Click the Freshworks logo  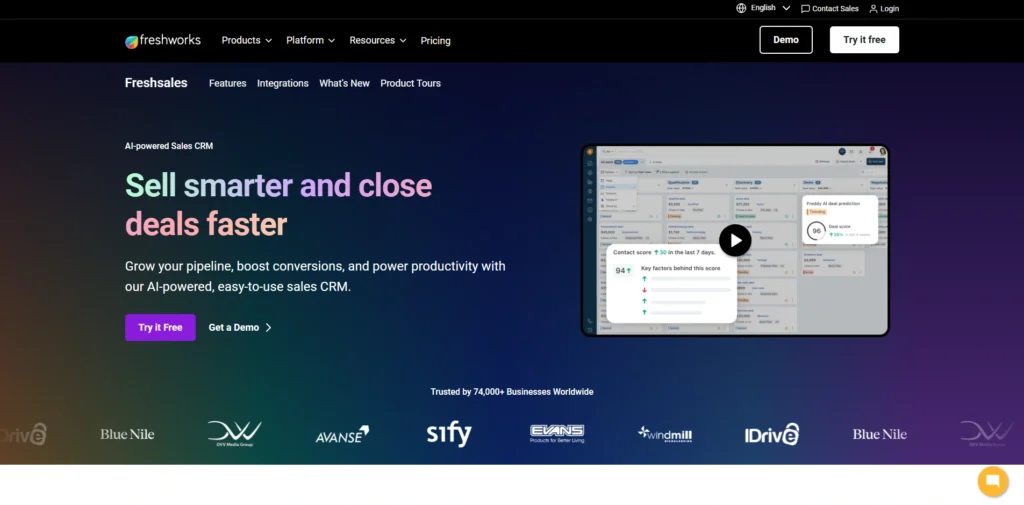point(163,41)
